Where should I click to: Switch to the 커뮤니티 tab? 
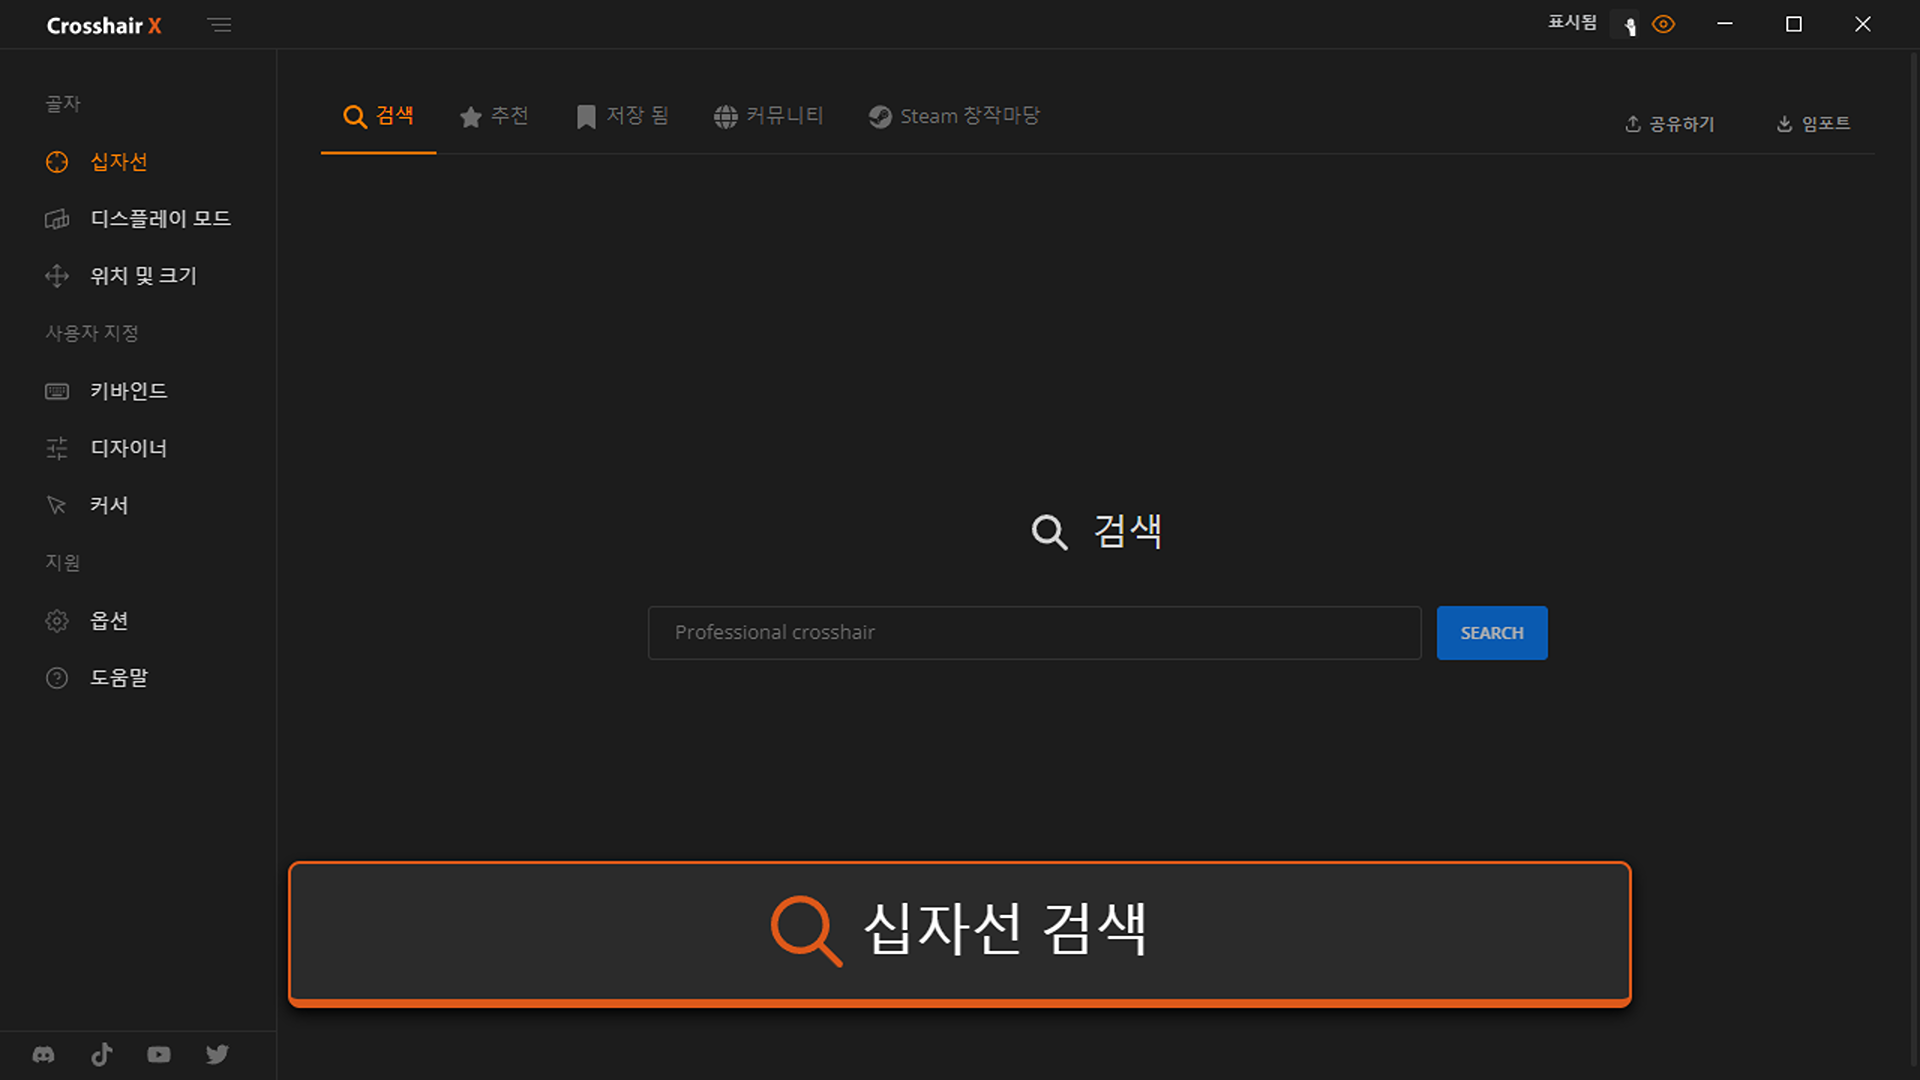[x=768, y=116]
